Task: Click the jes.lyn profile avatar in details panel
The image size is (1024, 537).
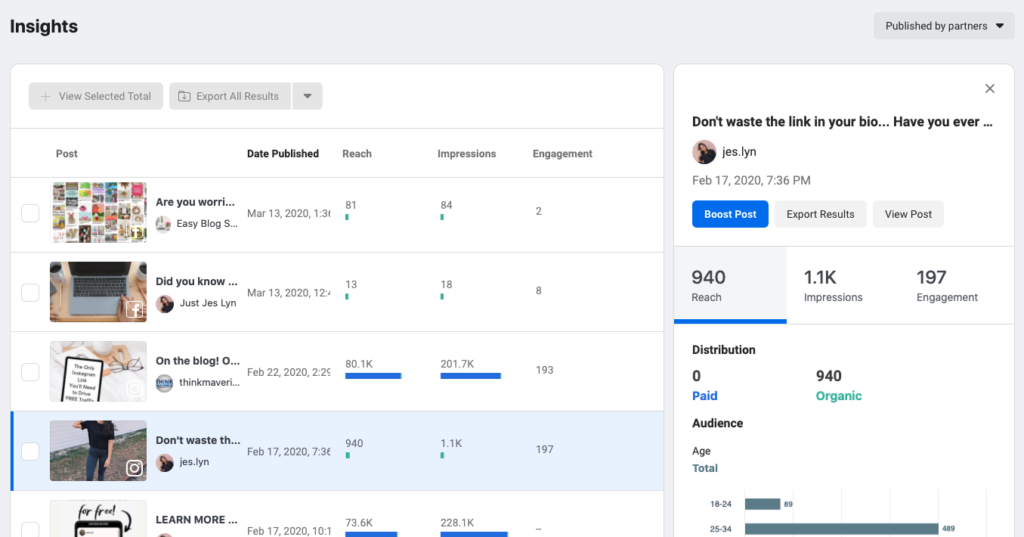Action: pyautogui.click(x=702, y=152)
